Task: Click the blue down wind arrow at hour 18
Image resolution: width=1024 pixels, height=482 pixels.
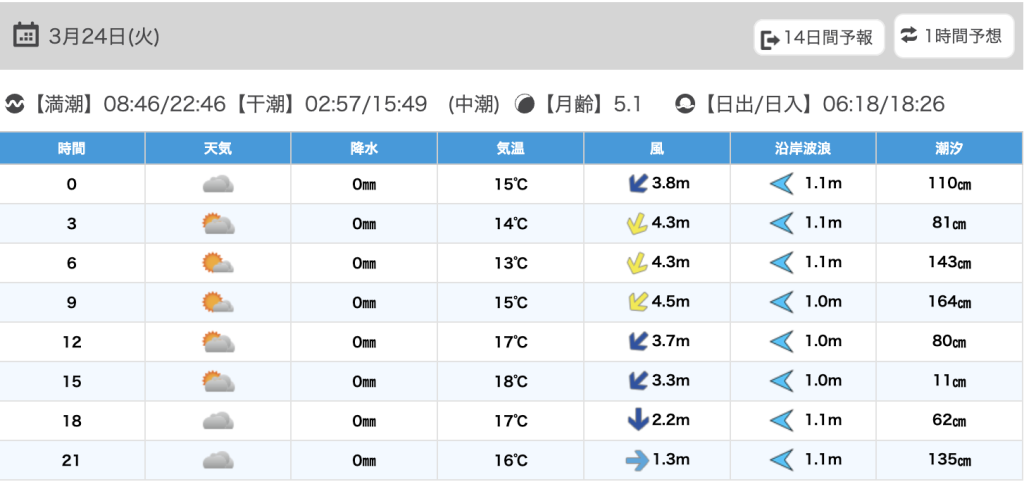Action: 637,421
